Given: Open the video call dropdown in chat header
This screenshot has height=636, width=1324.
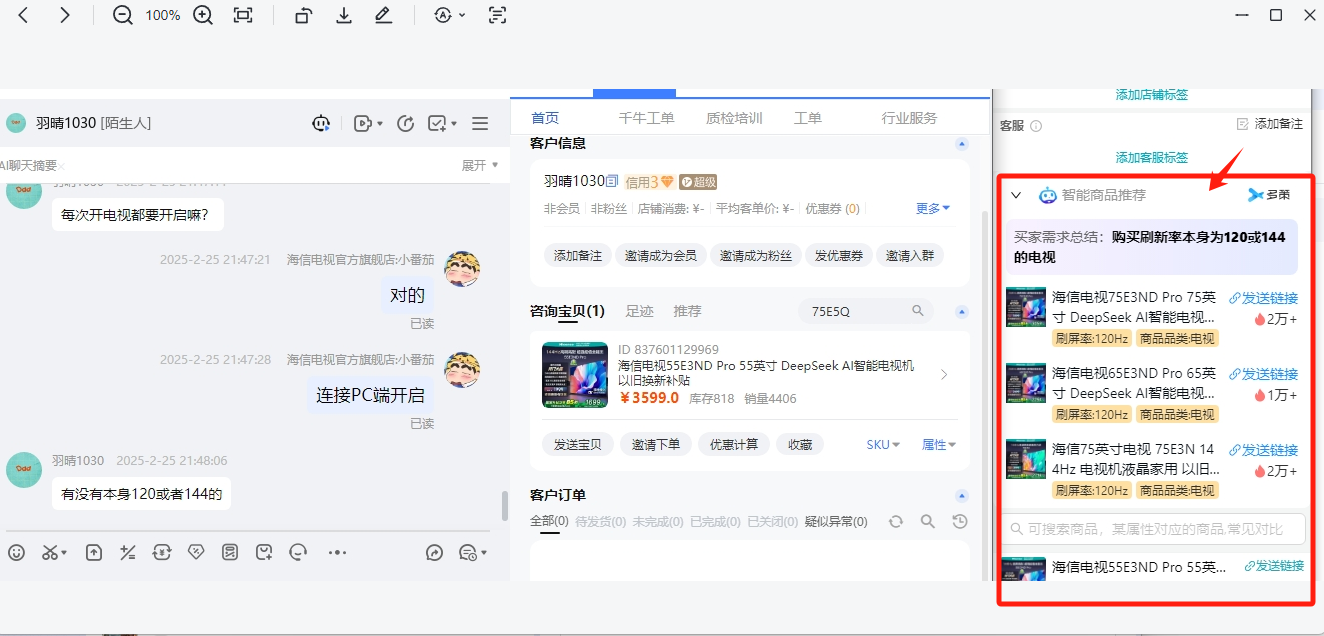Looking at the screenshot, I should pyautogui.click(x=368, y=123).
